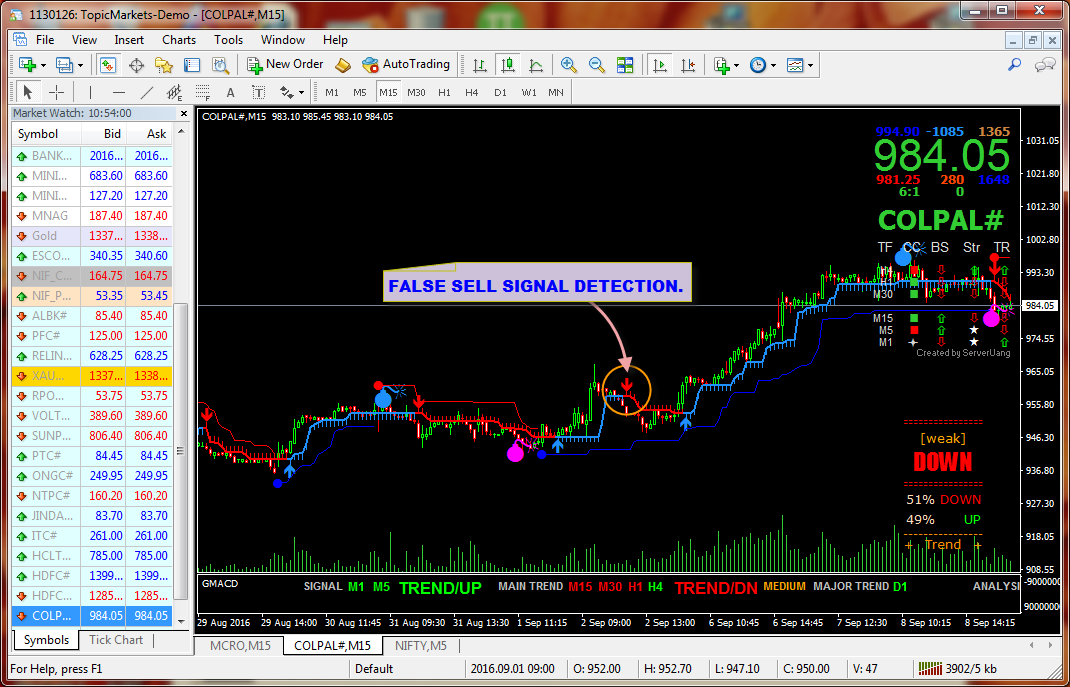Expand the arrows objects dropdown arrow
This screenshot has height=687, width=1070.
click(301, 93)
